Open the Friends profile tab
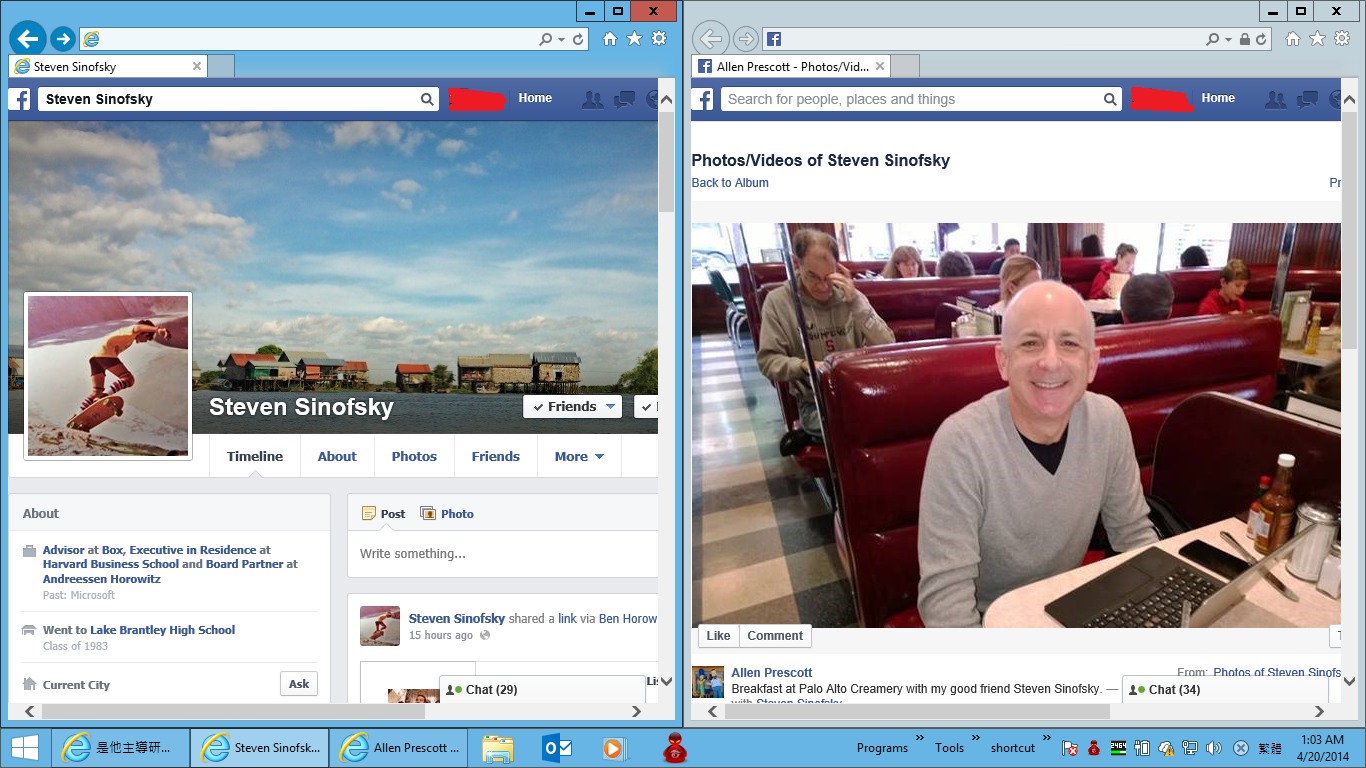Screen dimensions: 1366x768 coord(495,456)
